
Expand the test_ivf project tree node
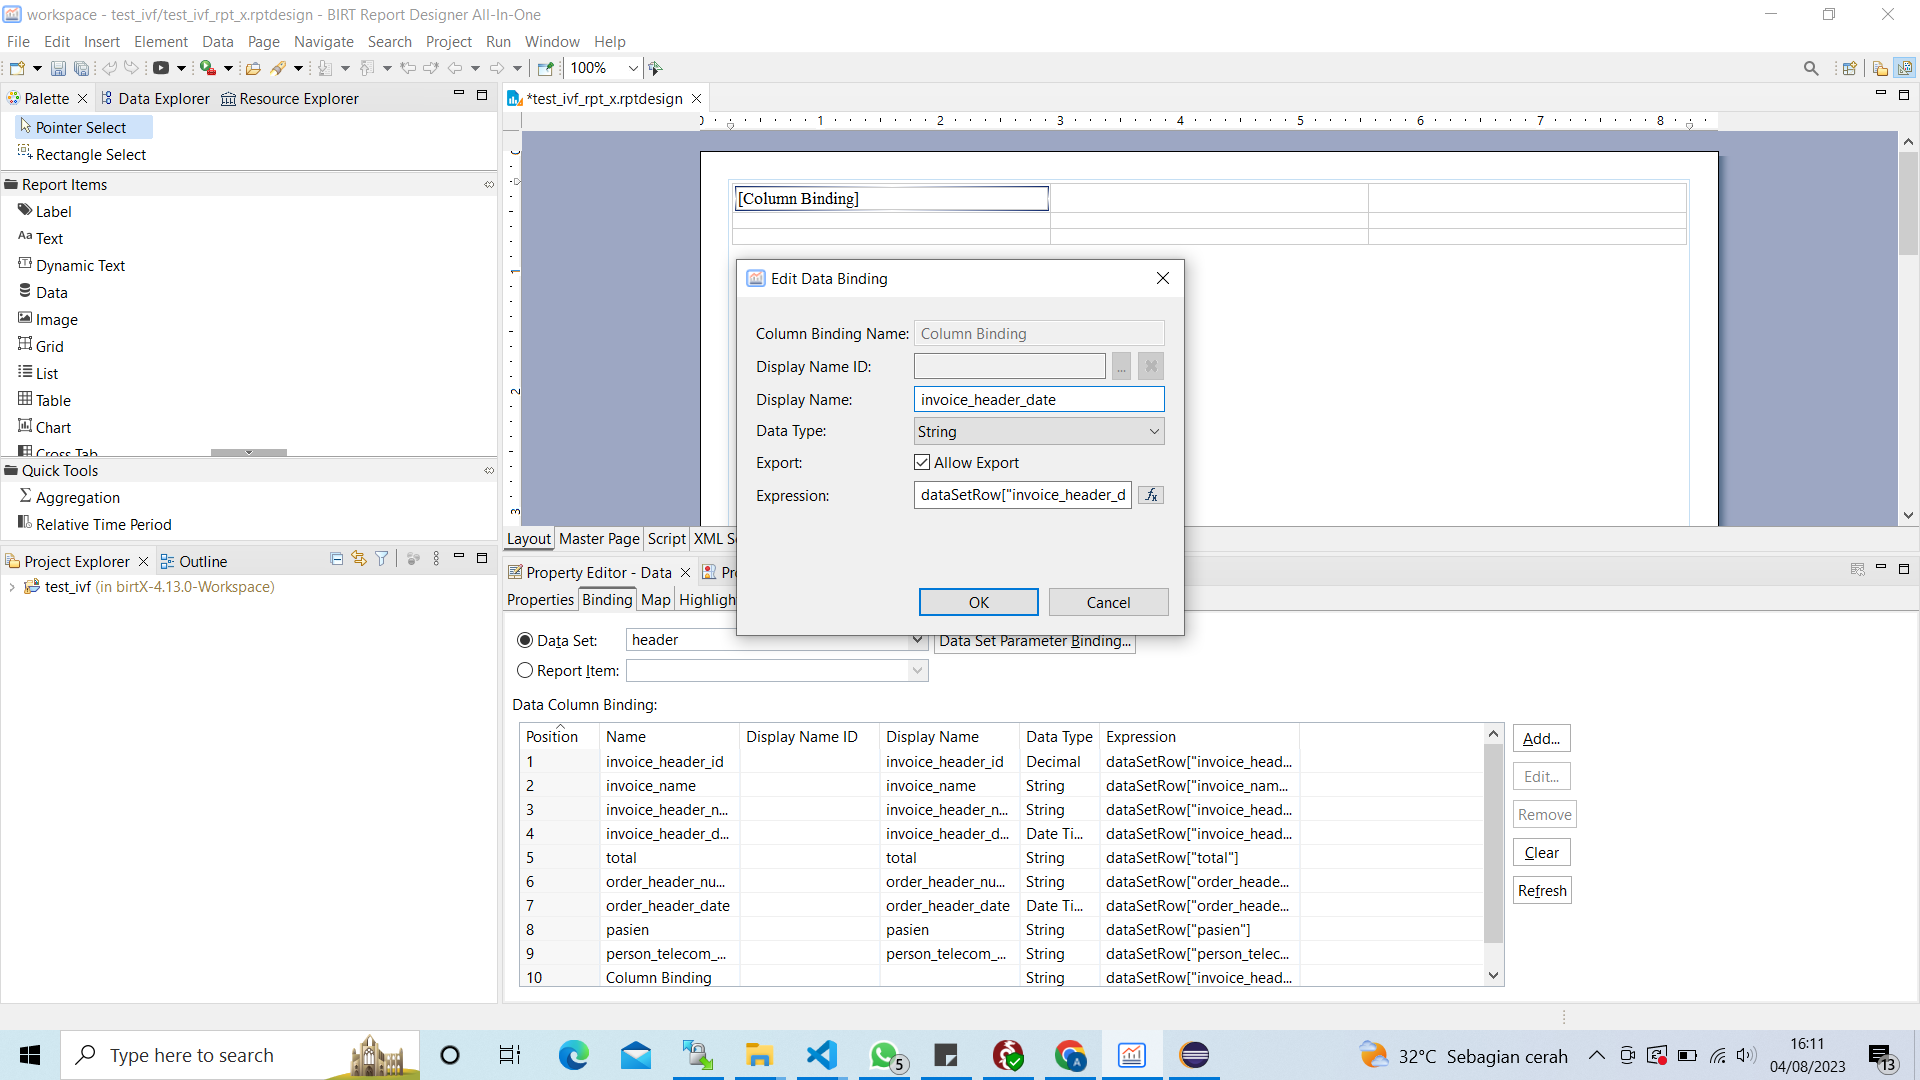[x=12, y=587]
